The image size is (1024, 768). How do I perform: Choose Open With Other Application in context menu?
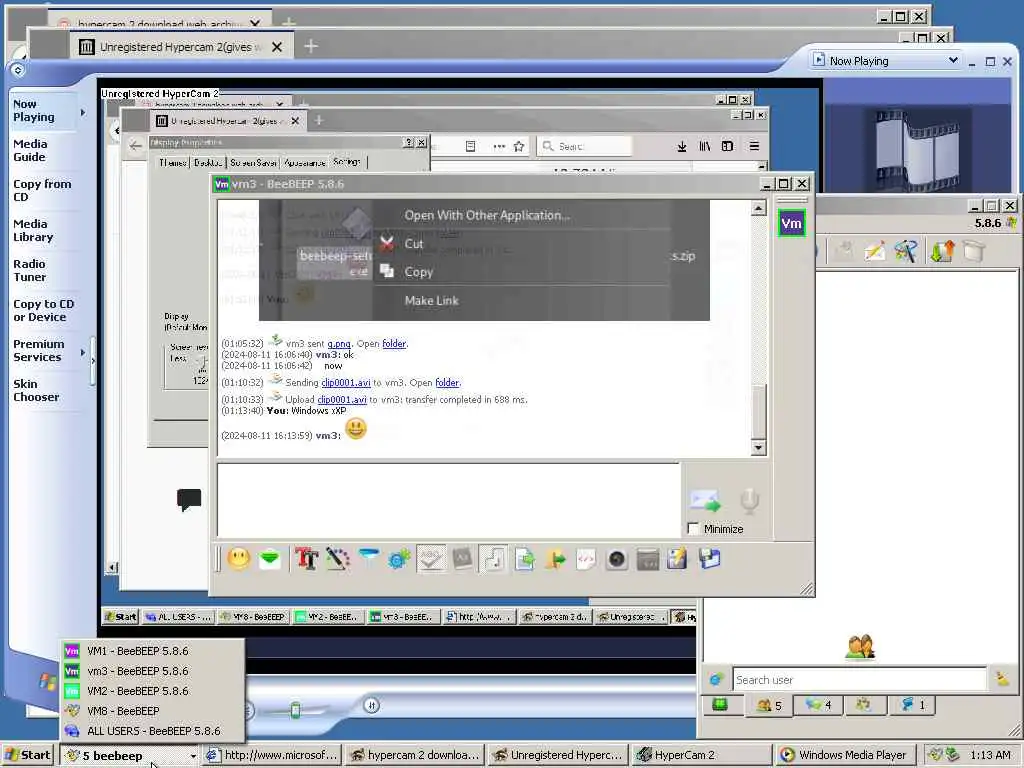tap(487, 215)
